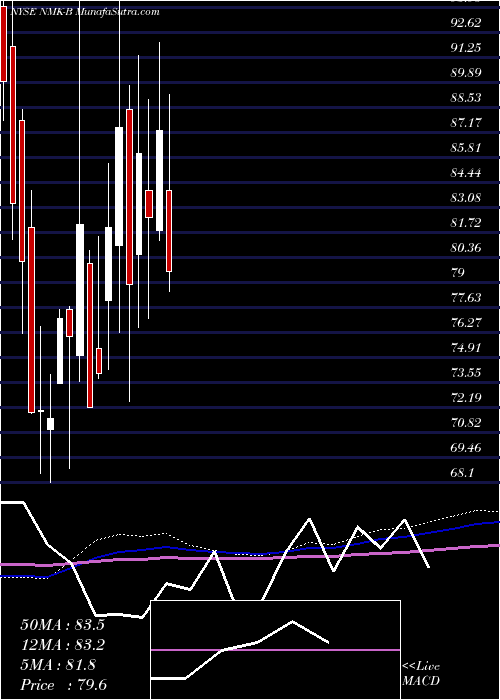The height and width of the screenshot is (700, 500).
Task: Click the 92.62 price axis label
Action: pos(466,22)
